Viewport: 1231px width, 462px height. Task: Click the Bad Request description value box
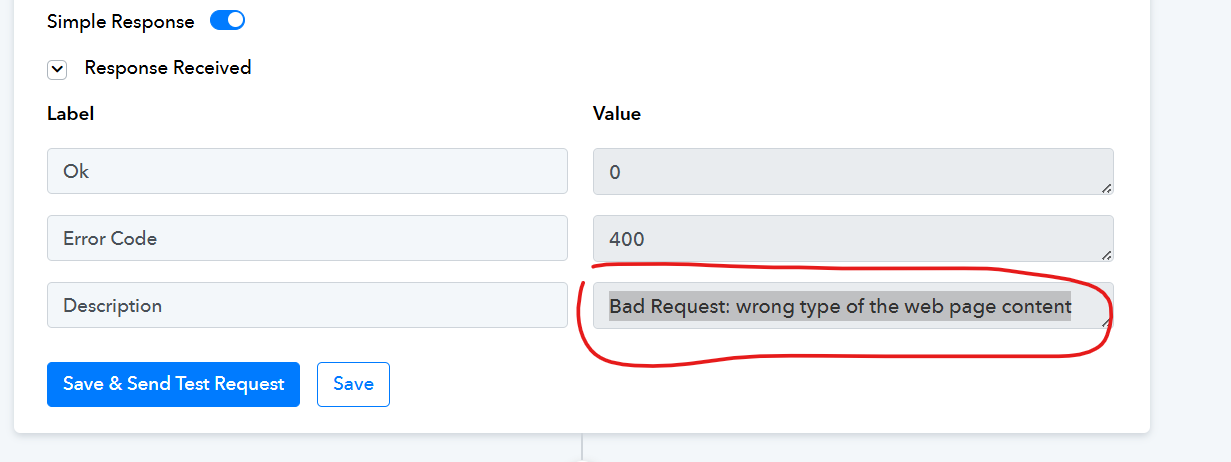pyautogui.click(x=853, y=305)
